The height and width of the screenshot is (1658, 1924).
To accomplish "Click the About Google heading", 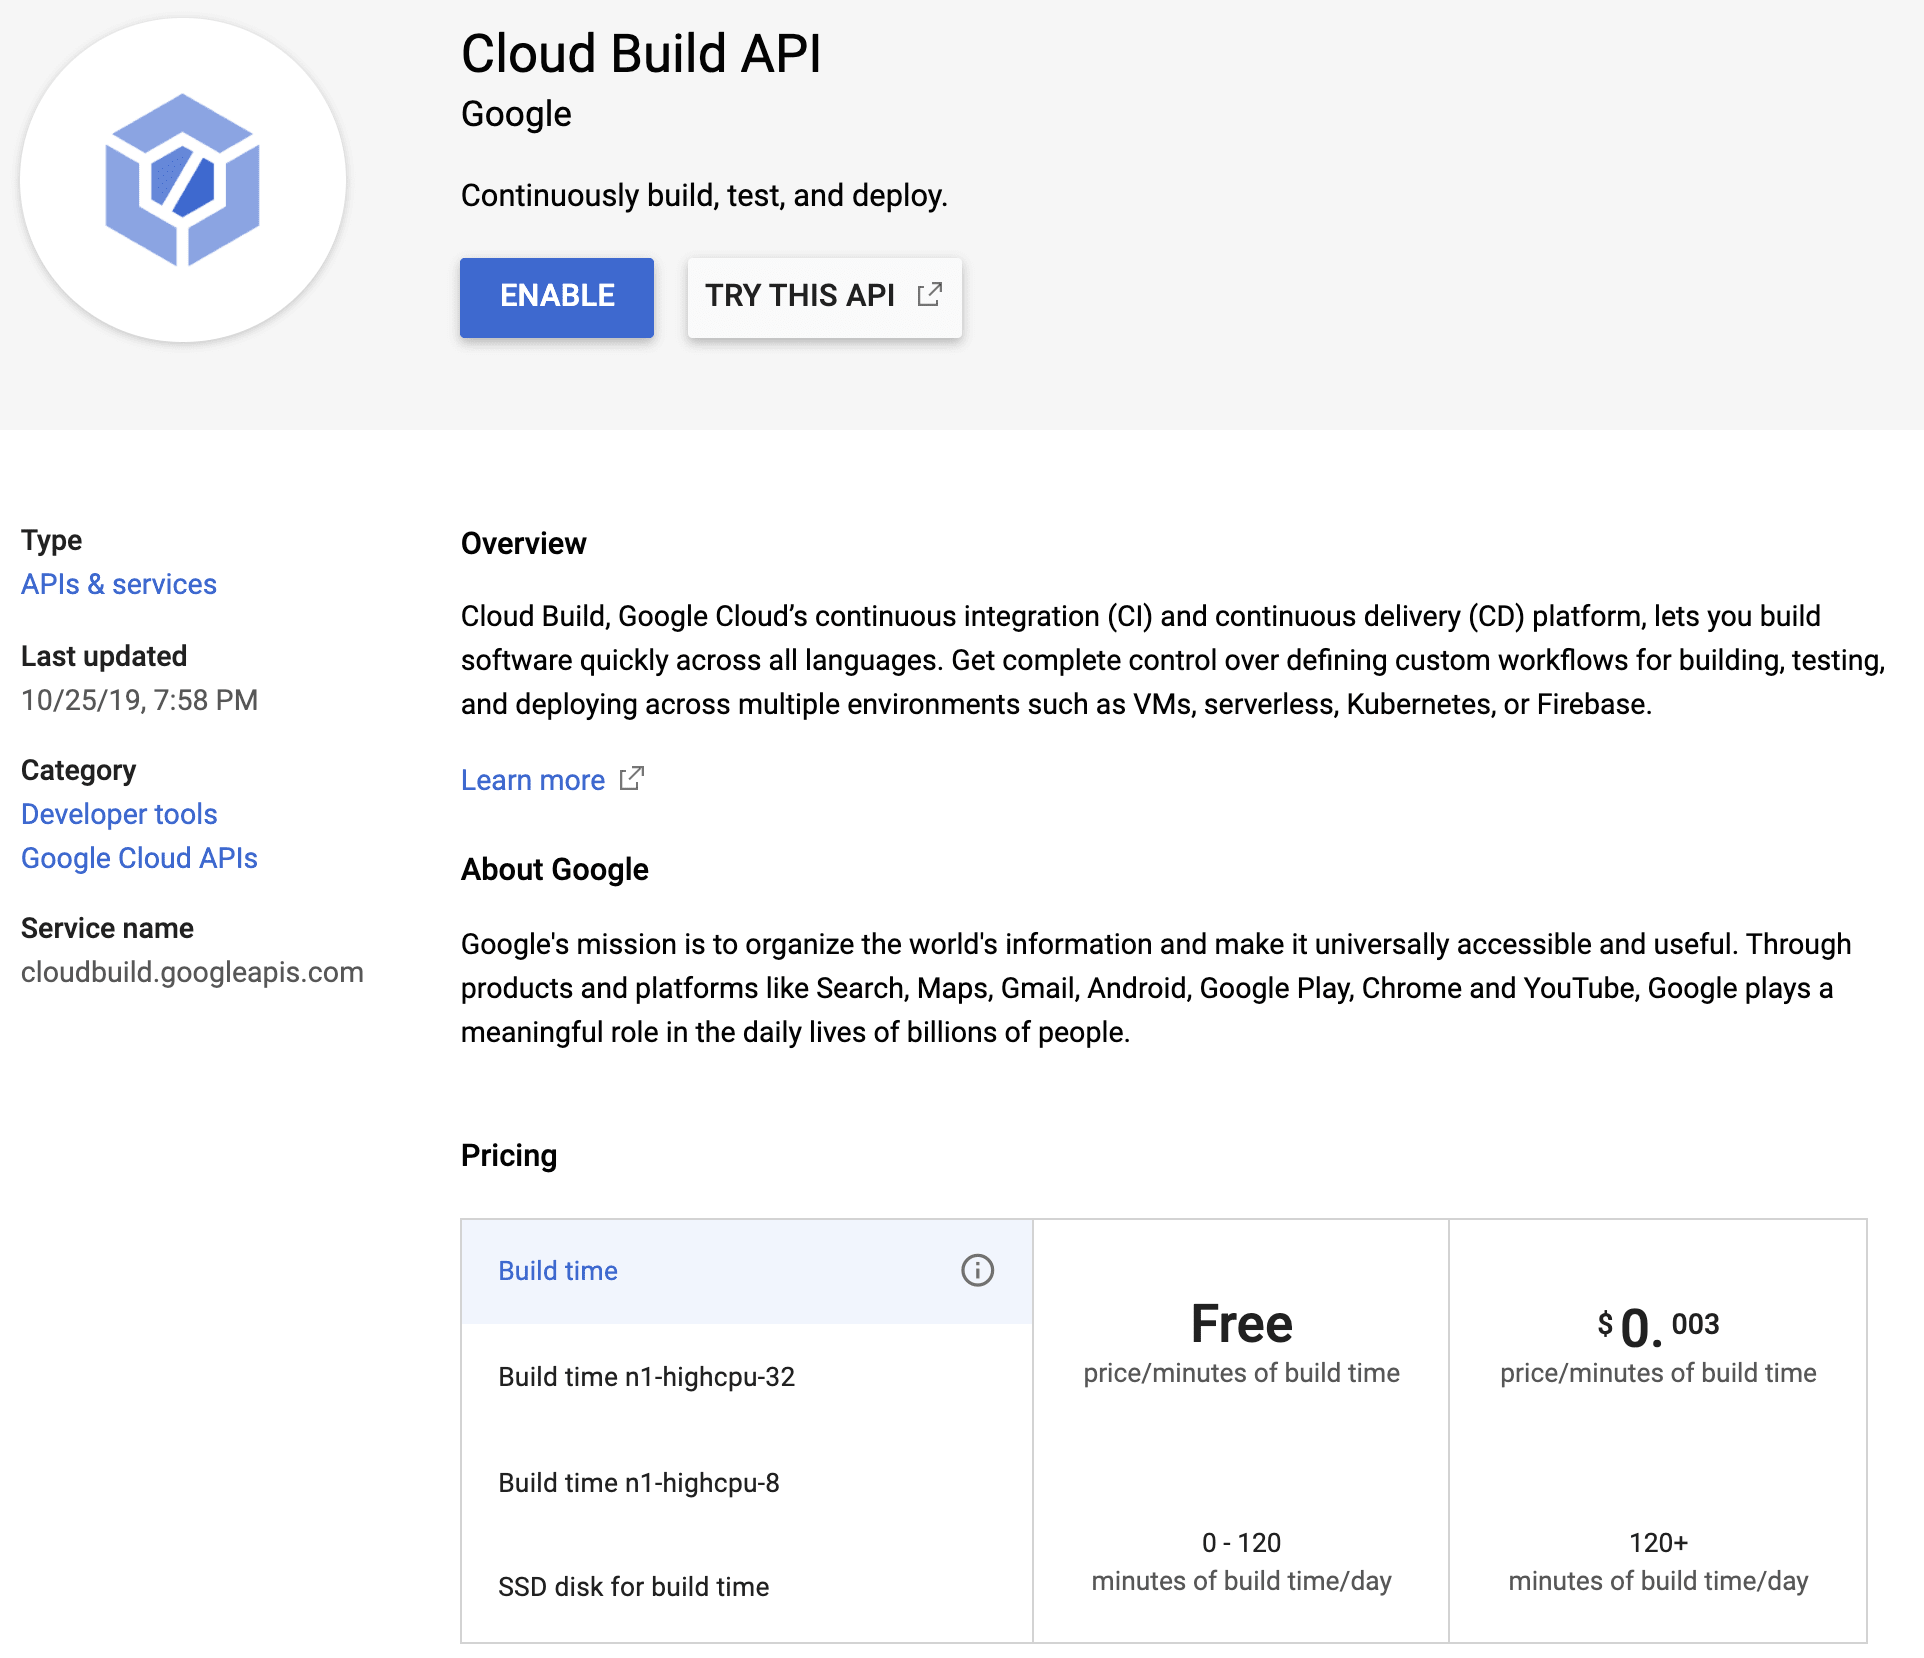I will [554, 870].
